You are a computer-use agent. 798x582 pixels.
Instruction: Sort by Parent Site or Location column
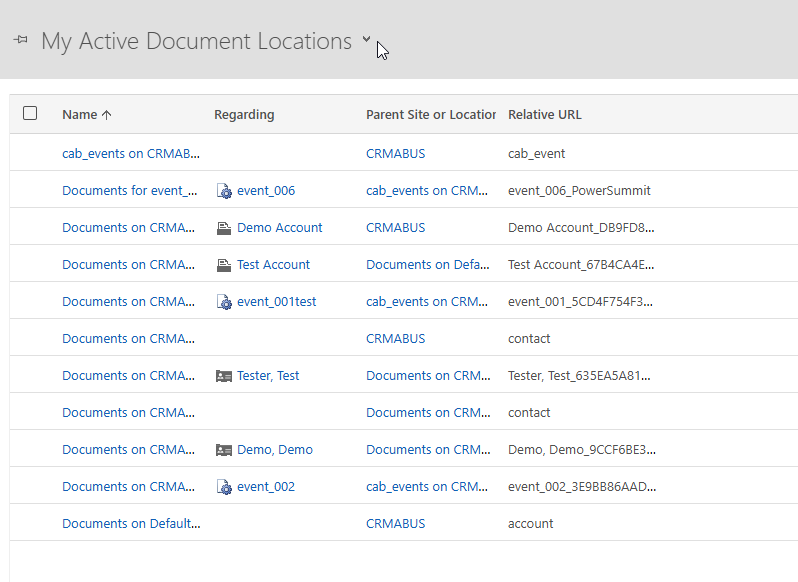tap(431, 114)
